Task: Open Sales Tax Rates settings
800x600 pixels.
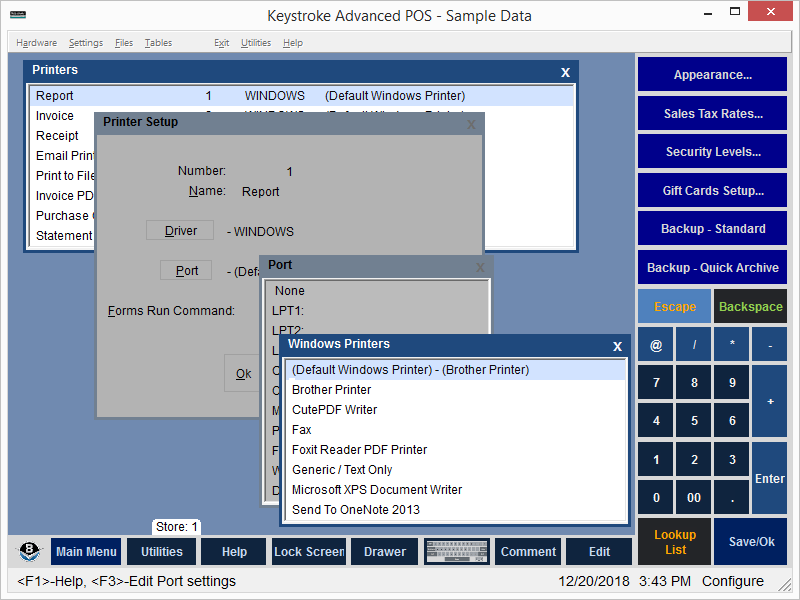Action: tap(712, 114)
